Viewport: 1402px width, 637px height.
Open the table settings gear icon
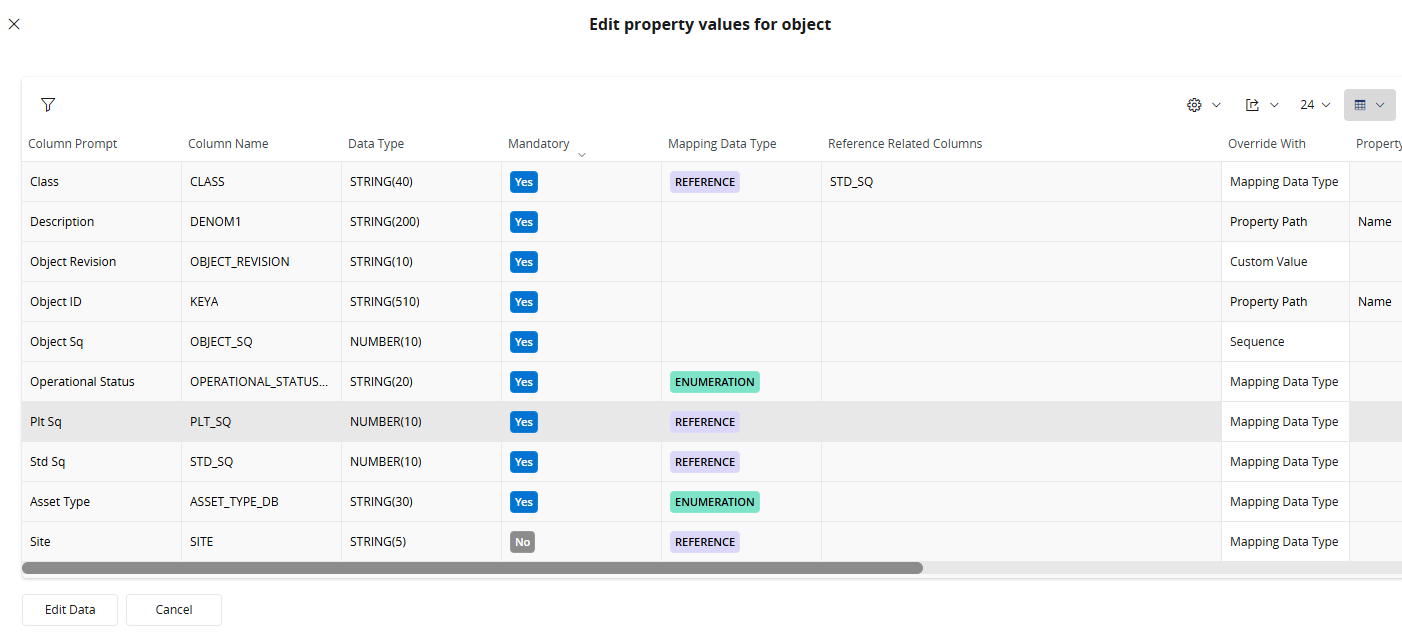click(x=1194, y=105)
